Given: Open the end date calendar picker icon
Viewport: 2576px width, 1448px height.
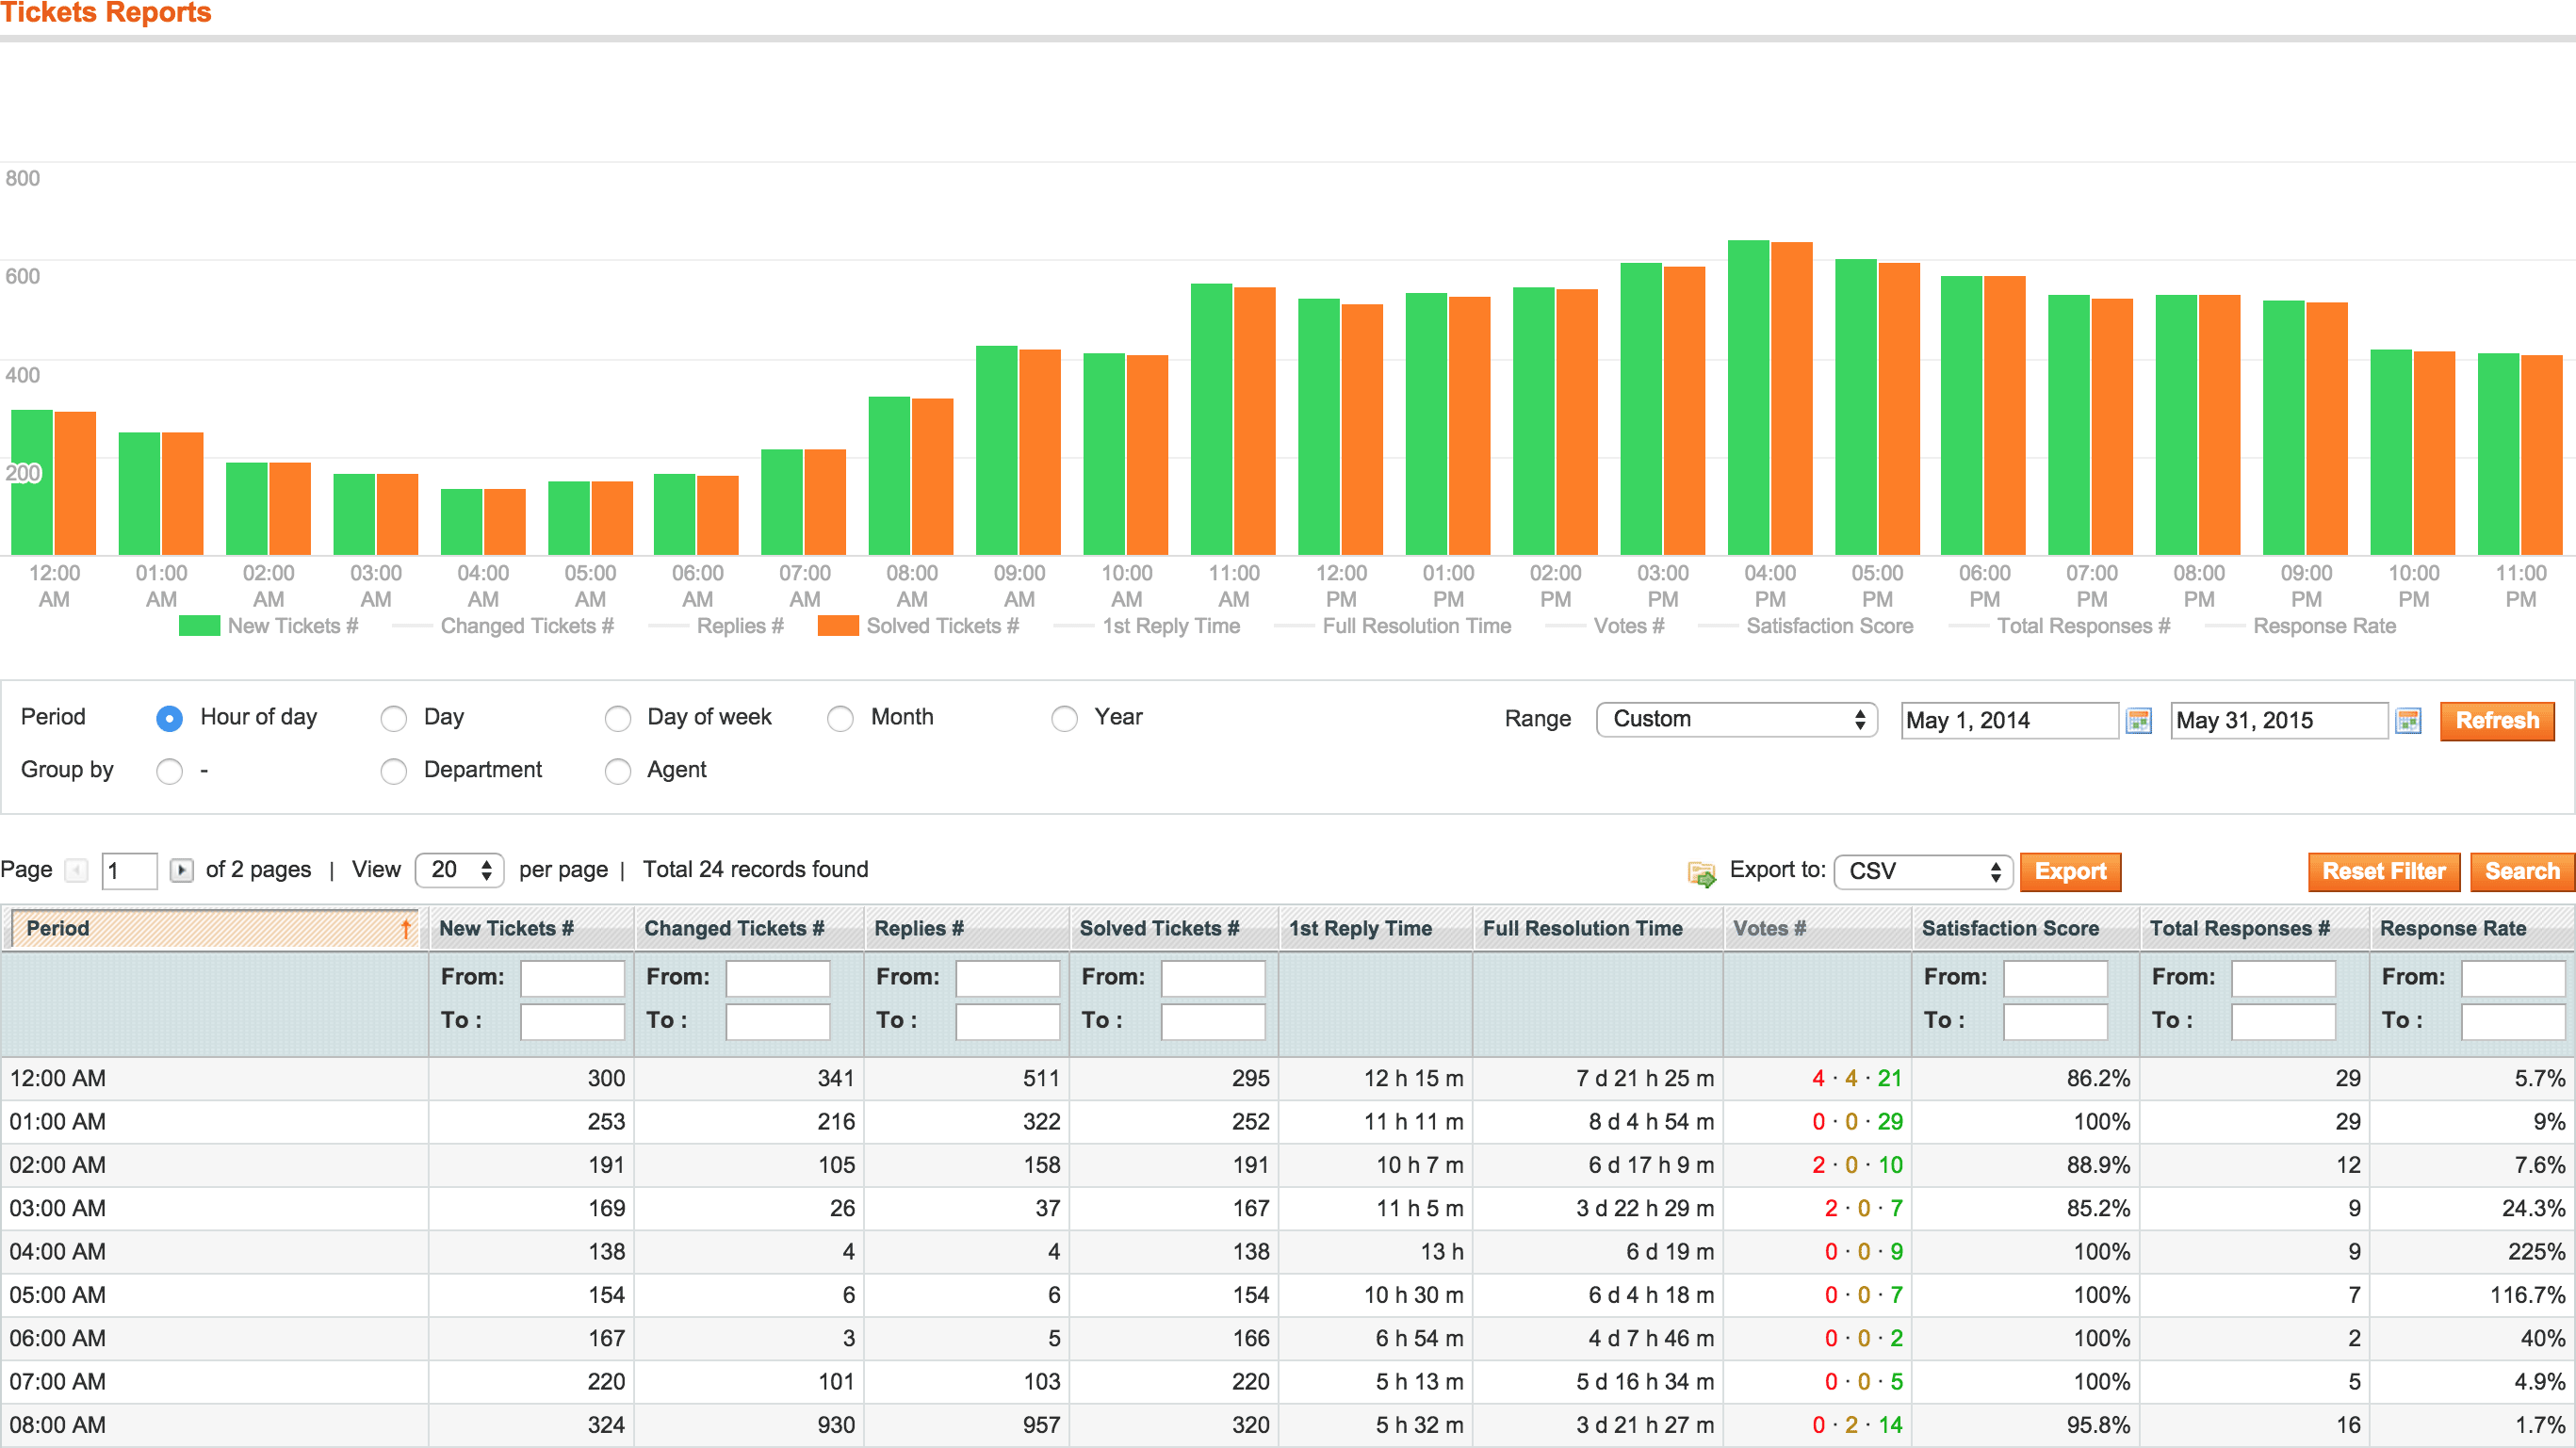Looking at the screenshot, I should 2408,720.
